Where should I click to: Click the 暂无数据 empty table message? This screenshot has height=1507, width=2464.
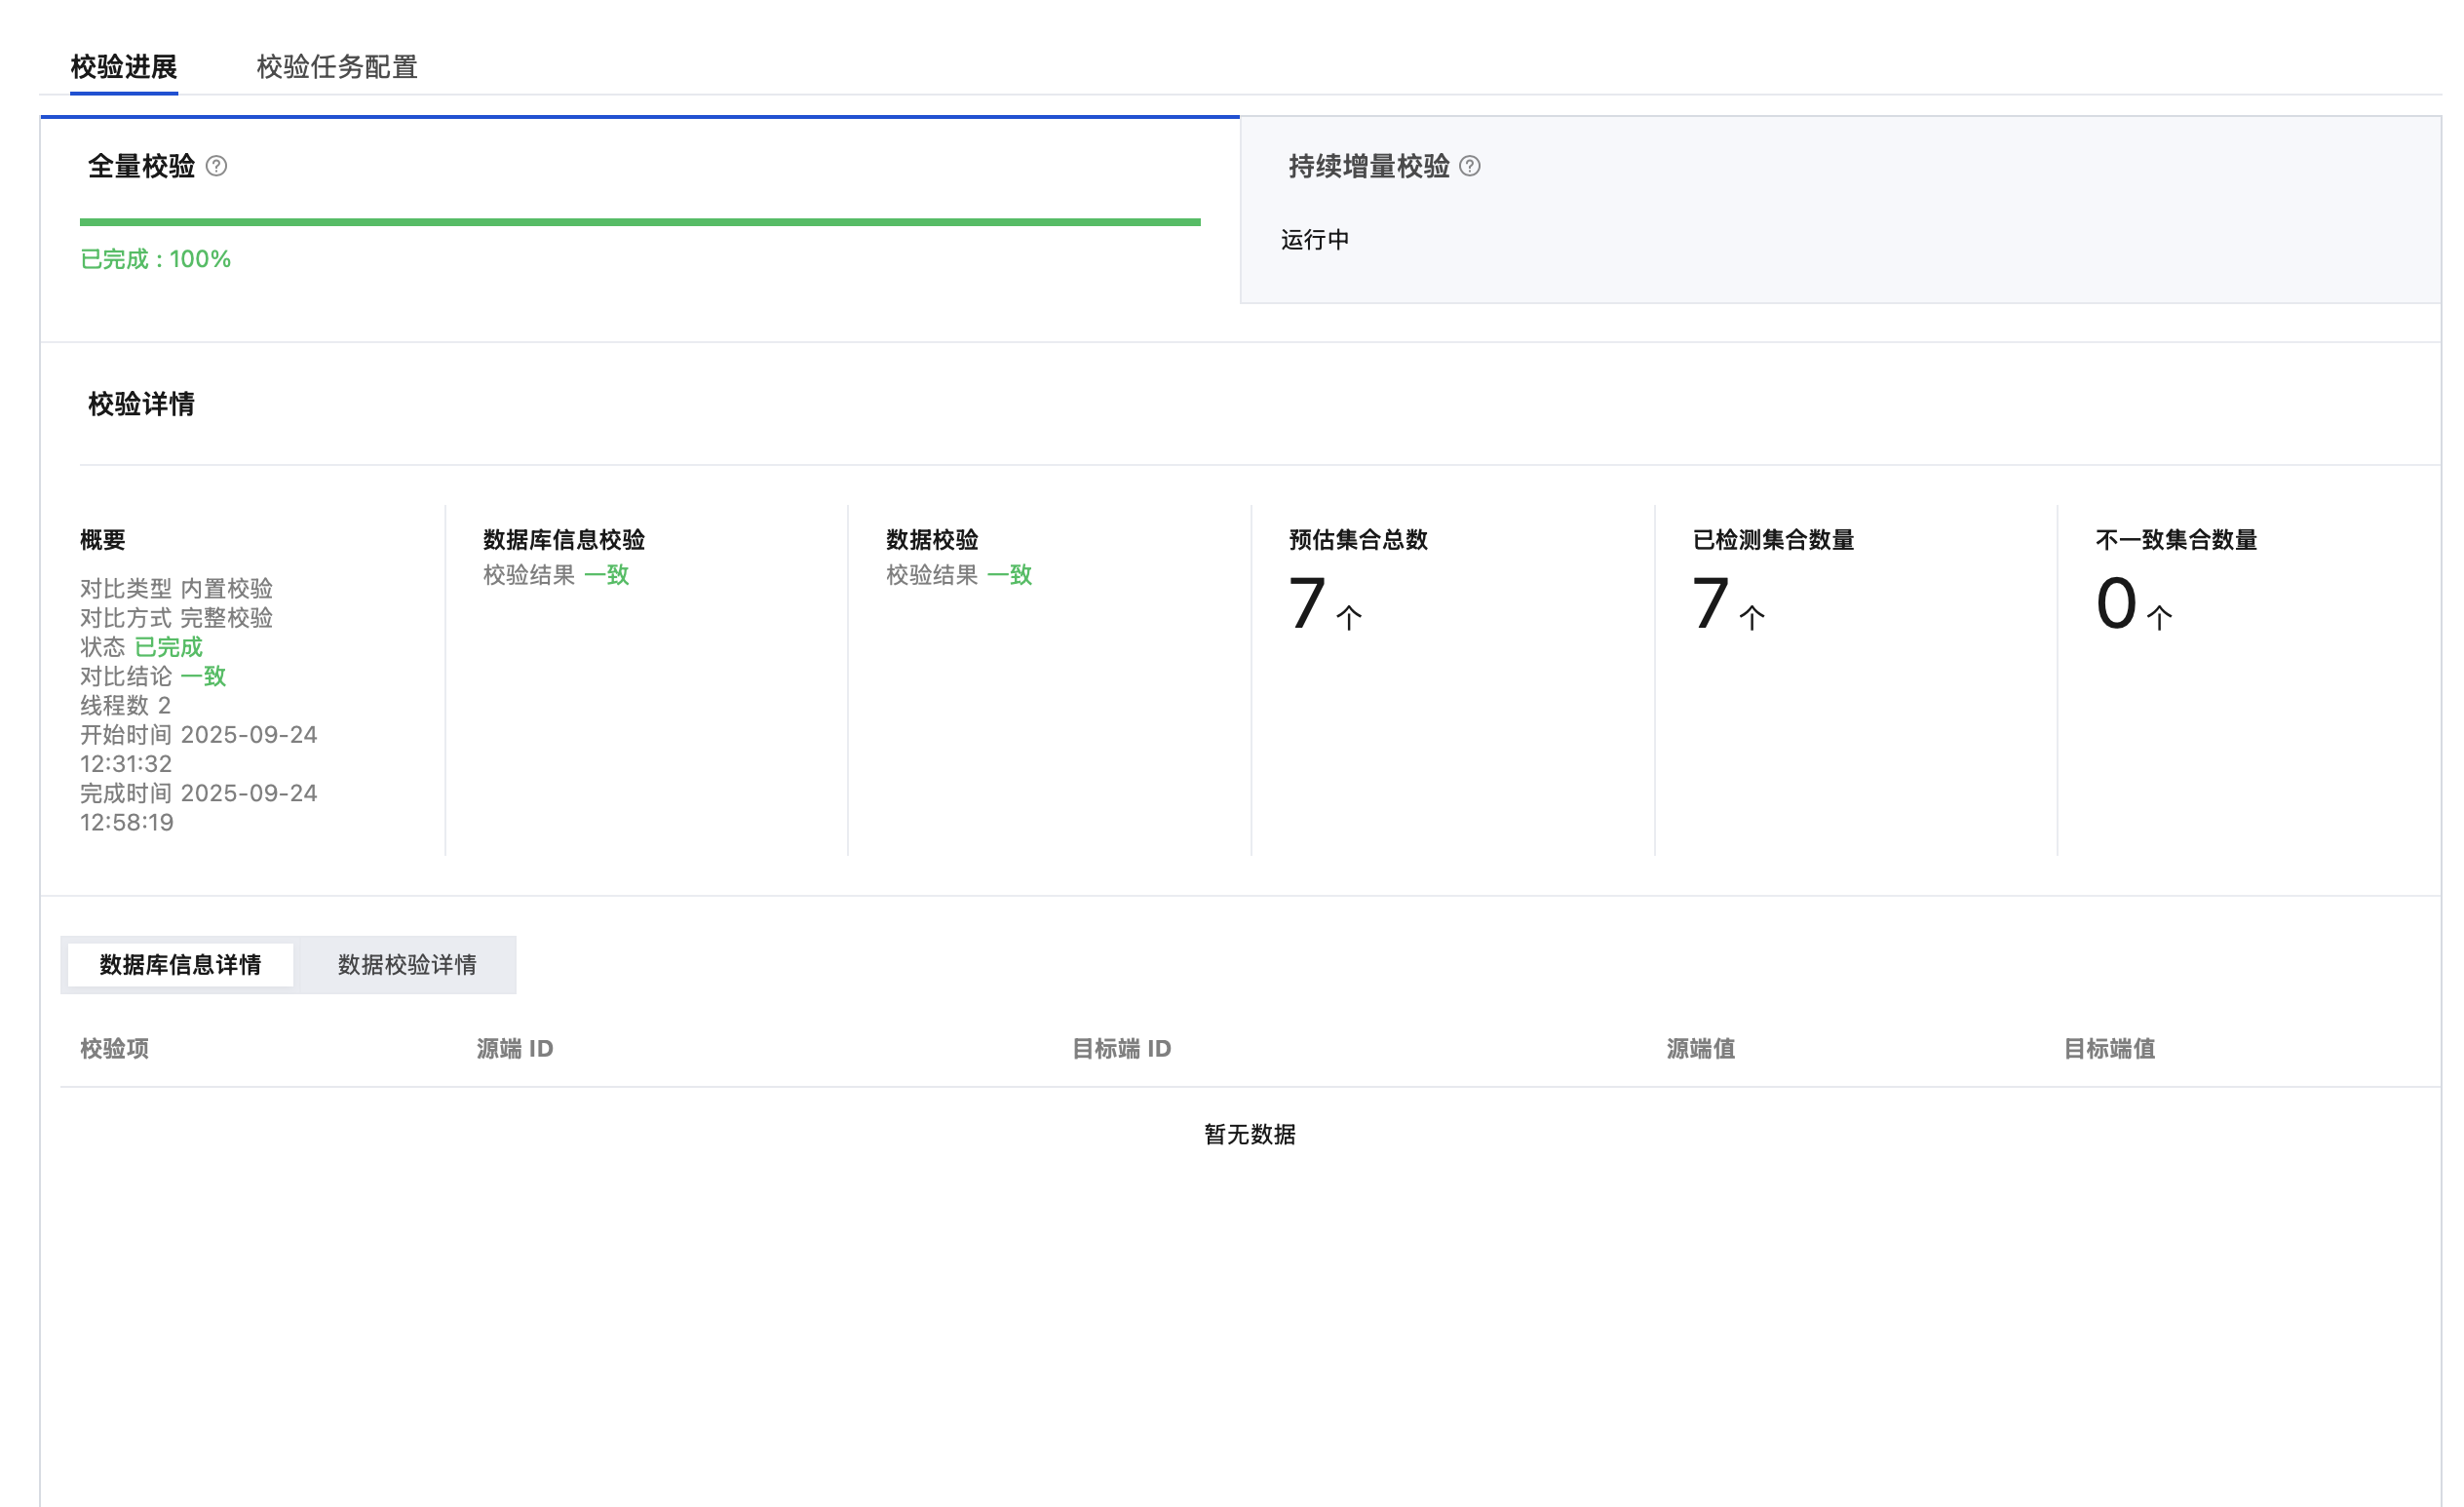pos(1249,1134)
